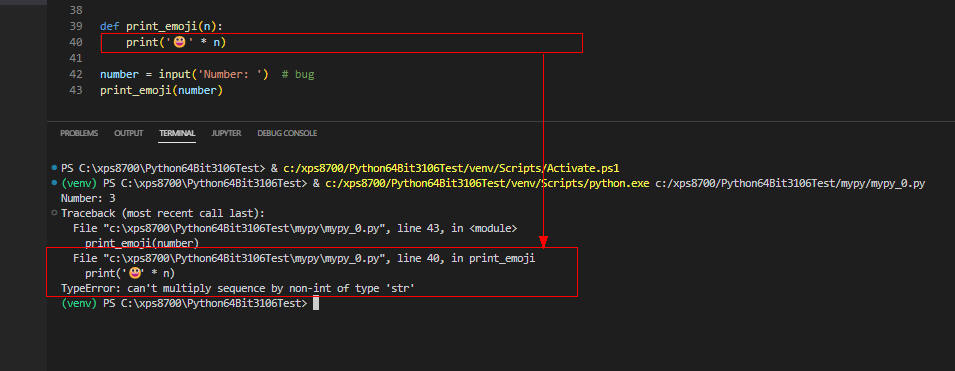Open the JUPYTER panel tab
This screenshot has width=955, height=371.
[x=226, y=133]
